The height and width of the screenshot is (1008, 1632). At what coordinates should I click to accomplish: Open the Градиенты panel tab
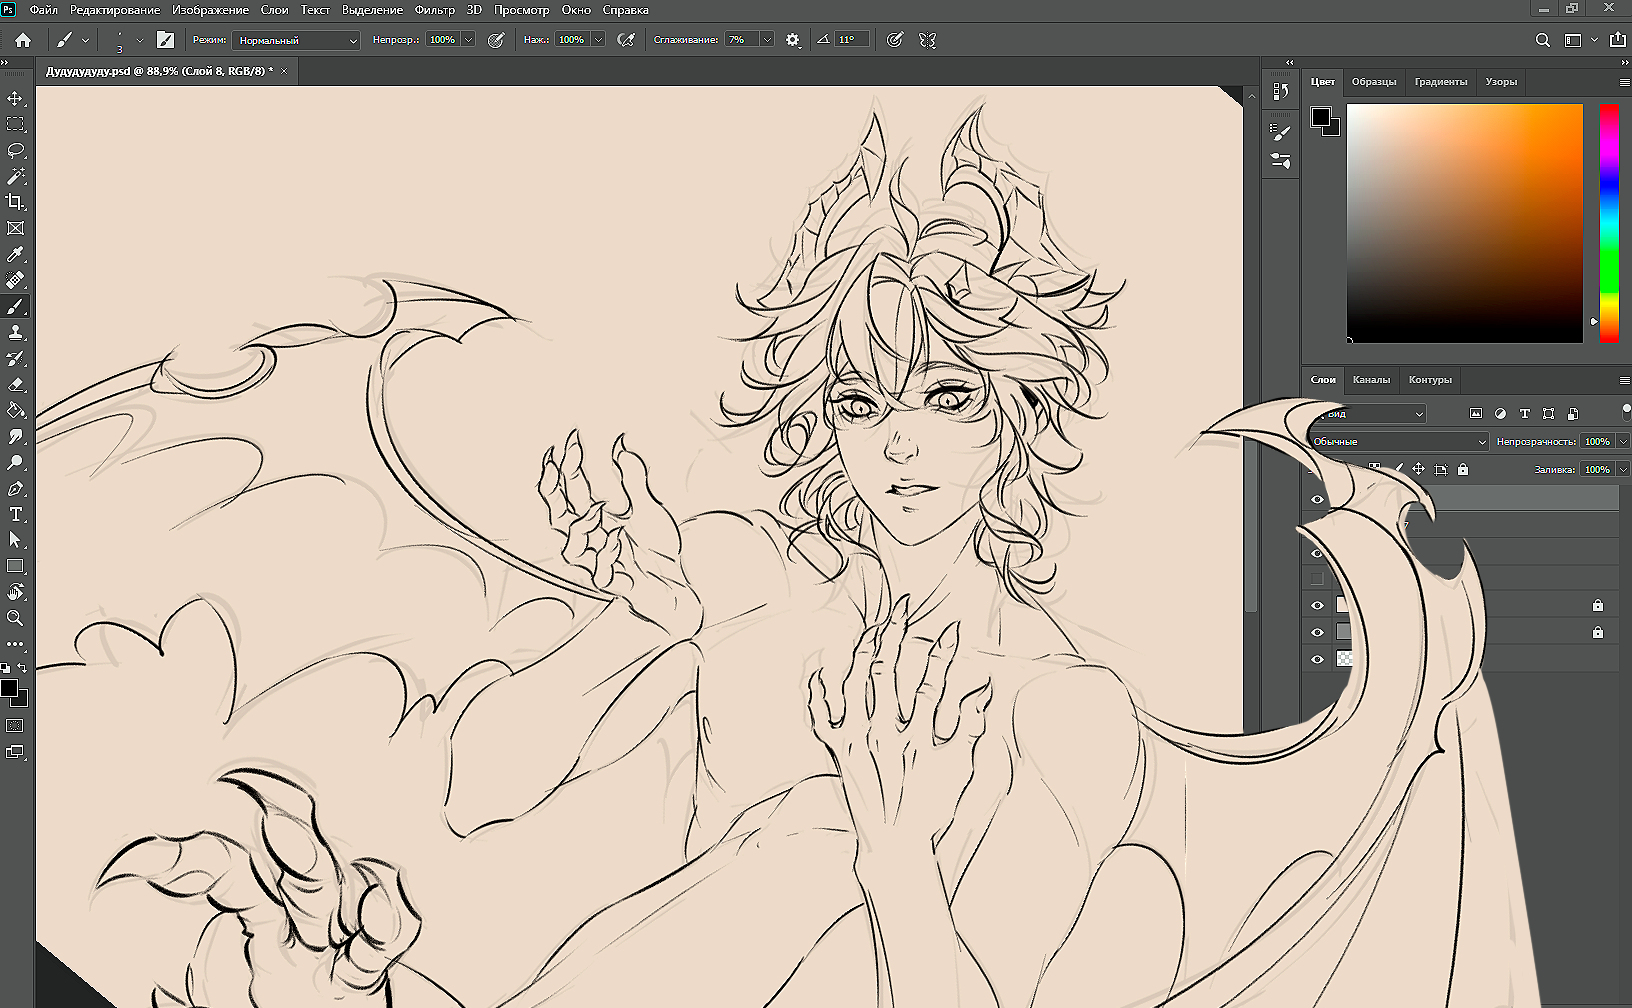tap(1440, 82)
